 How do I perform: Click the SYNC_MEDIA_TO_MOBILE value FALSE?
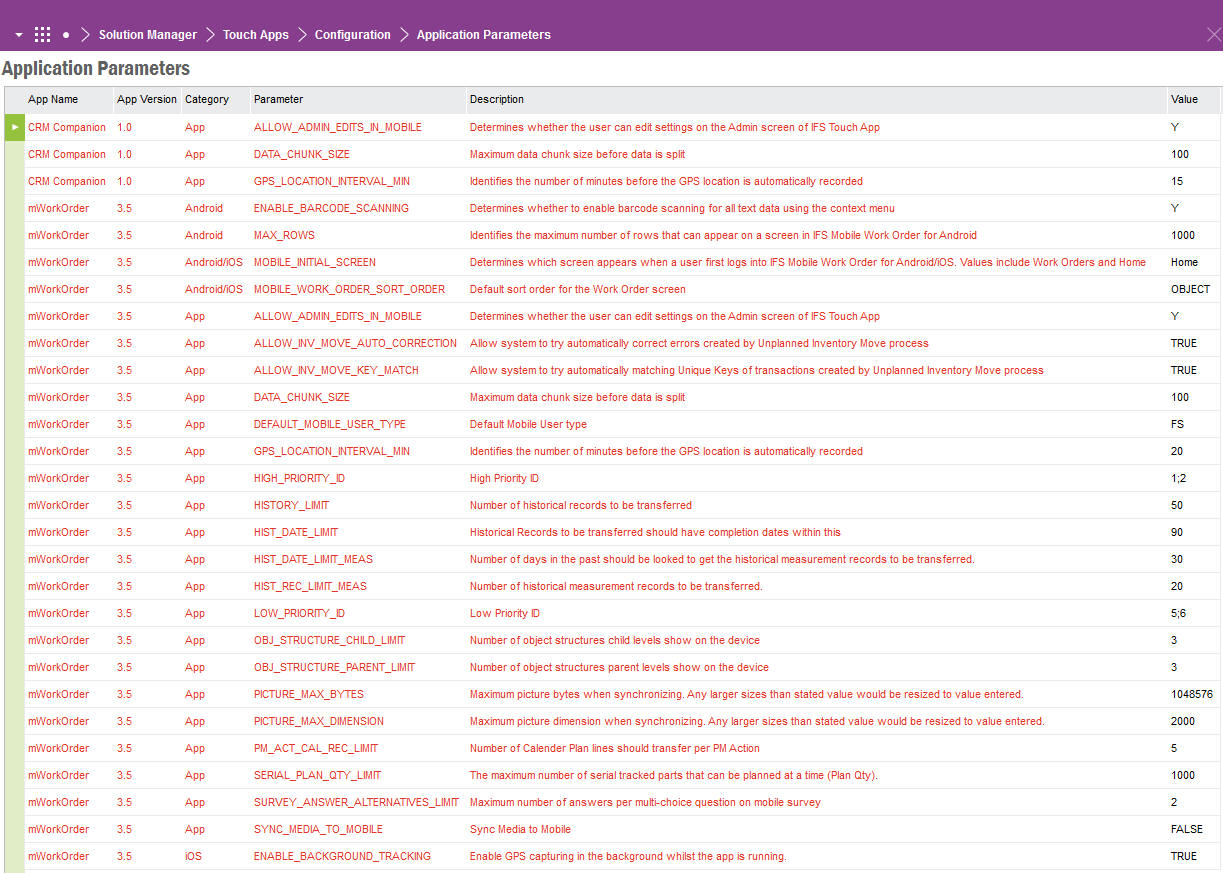pos(1186,829)
